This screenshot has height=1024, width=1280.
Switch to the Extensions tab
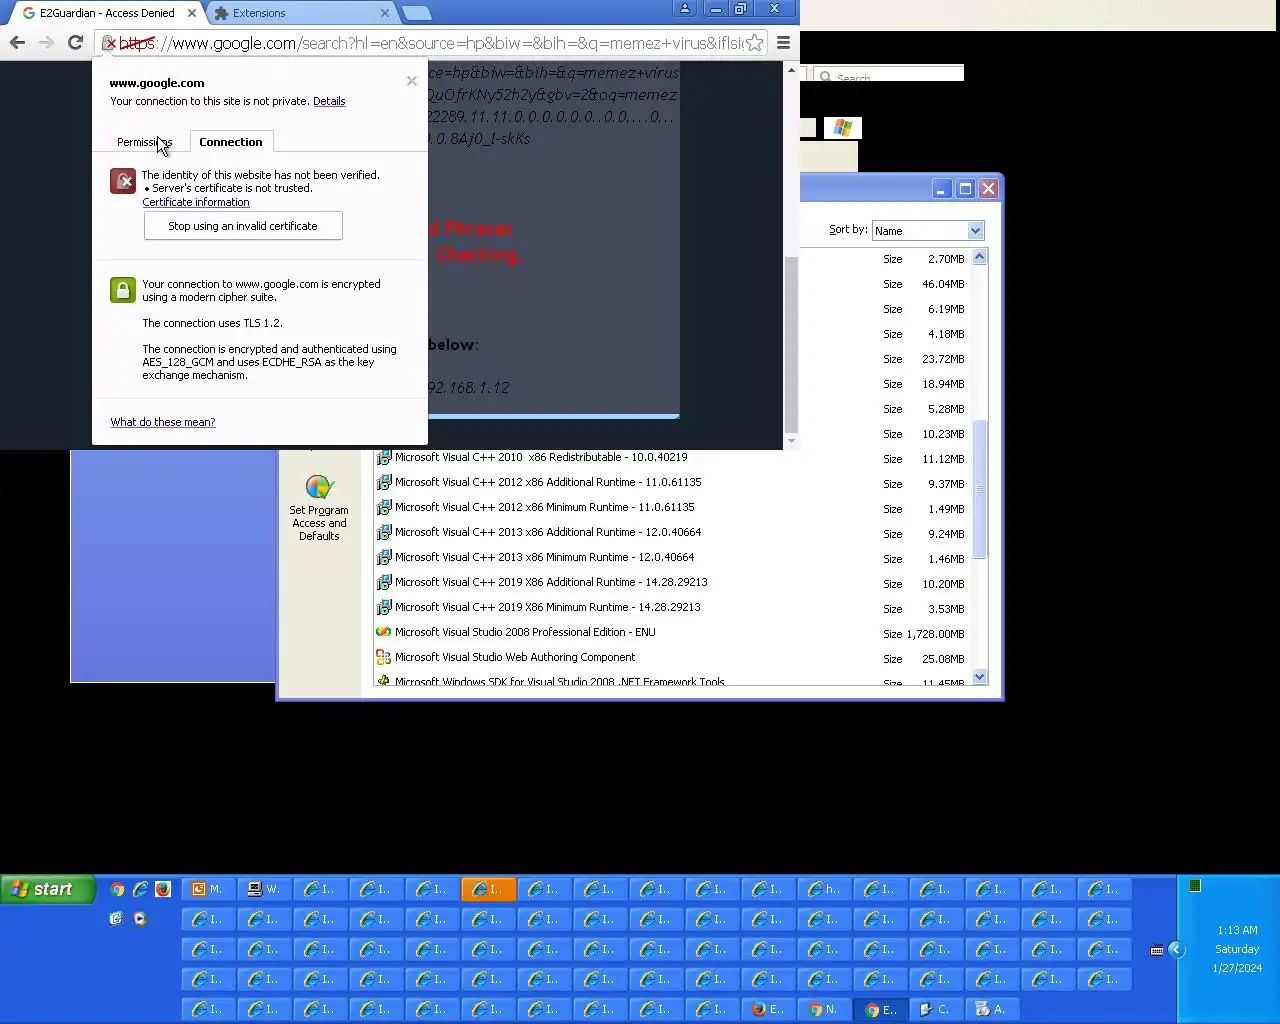(x=258, y=13)
